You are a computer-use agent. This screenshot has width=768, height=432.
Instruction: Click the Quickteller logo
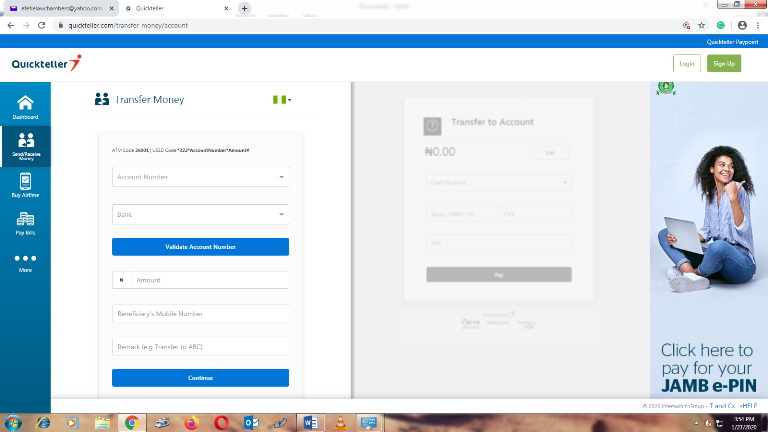[46, 63]
